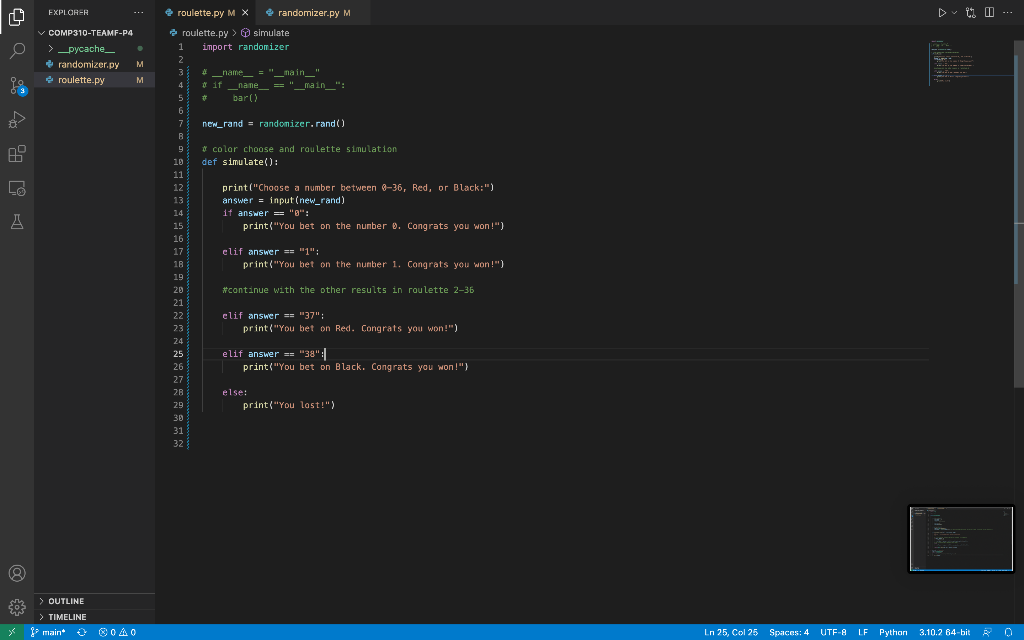This screenshot has width=1024, height=640.
Task: Open the Extensions view
Action: [x=17, y=154]
